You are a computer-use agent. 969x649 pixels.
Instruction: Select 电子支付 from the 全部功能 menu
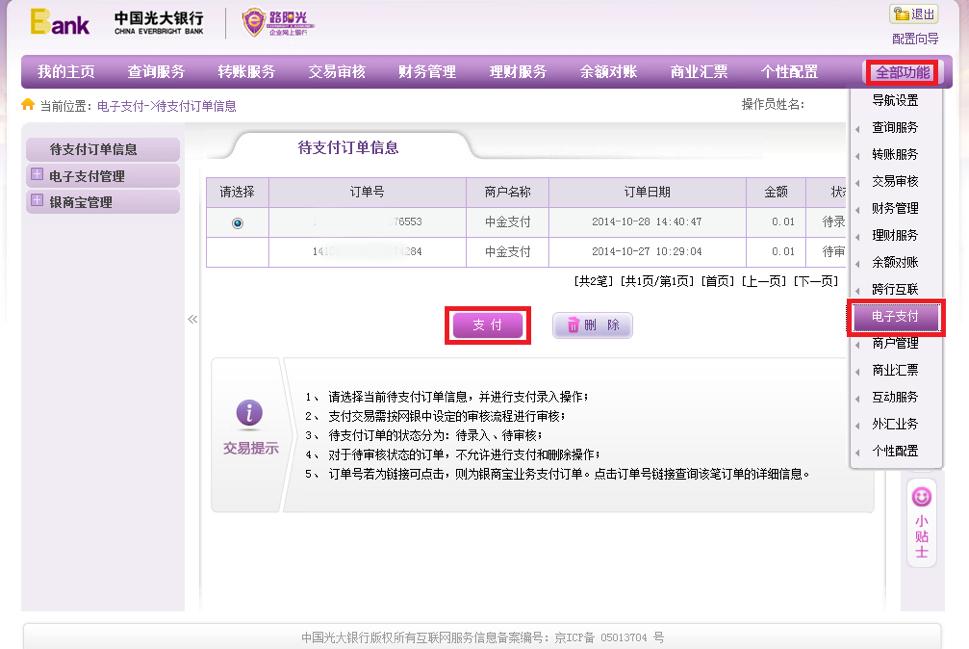coord(893,317)
